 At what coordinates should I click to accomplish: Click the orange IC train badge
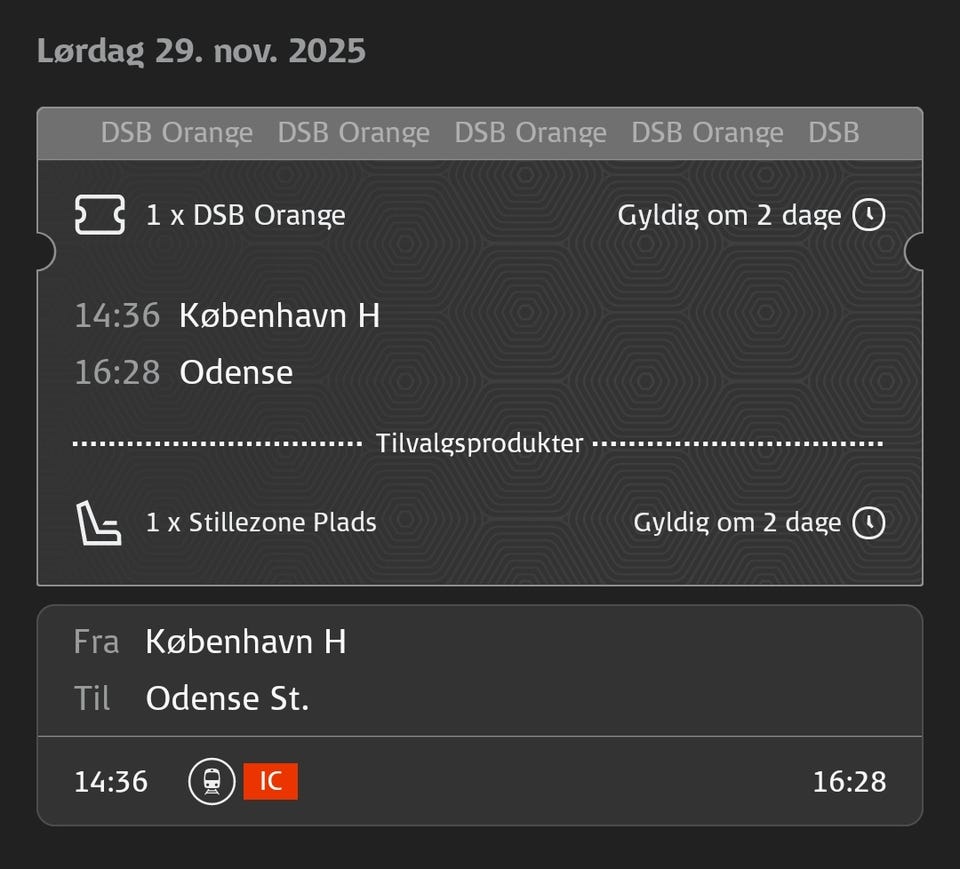(270, 781)
